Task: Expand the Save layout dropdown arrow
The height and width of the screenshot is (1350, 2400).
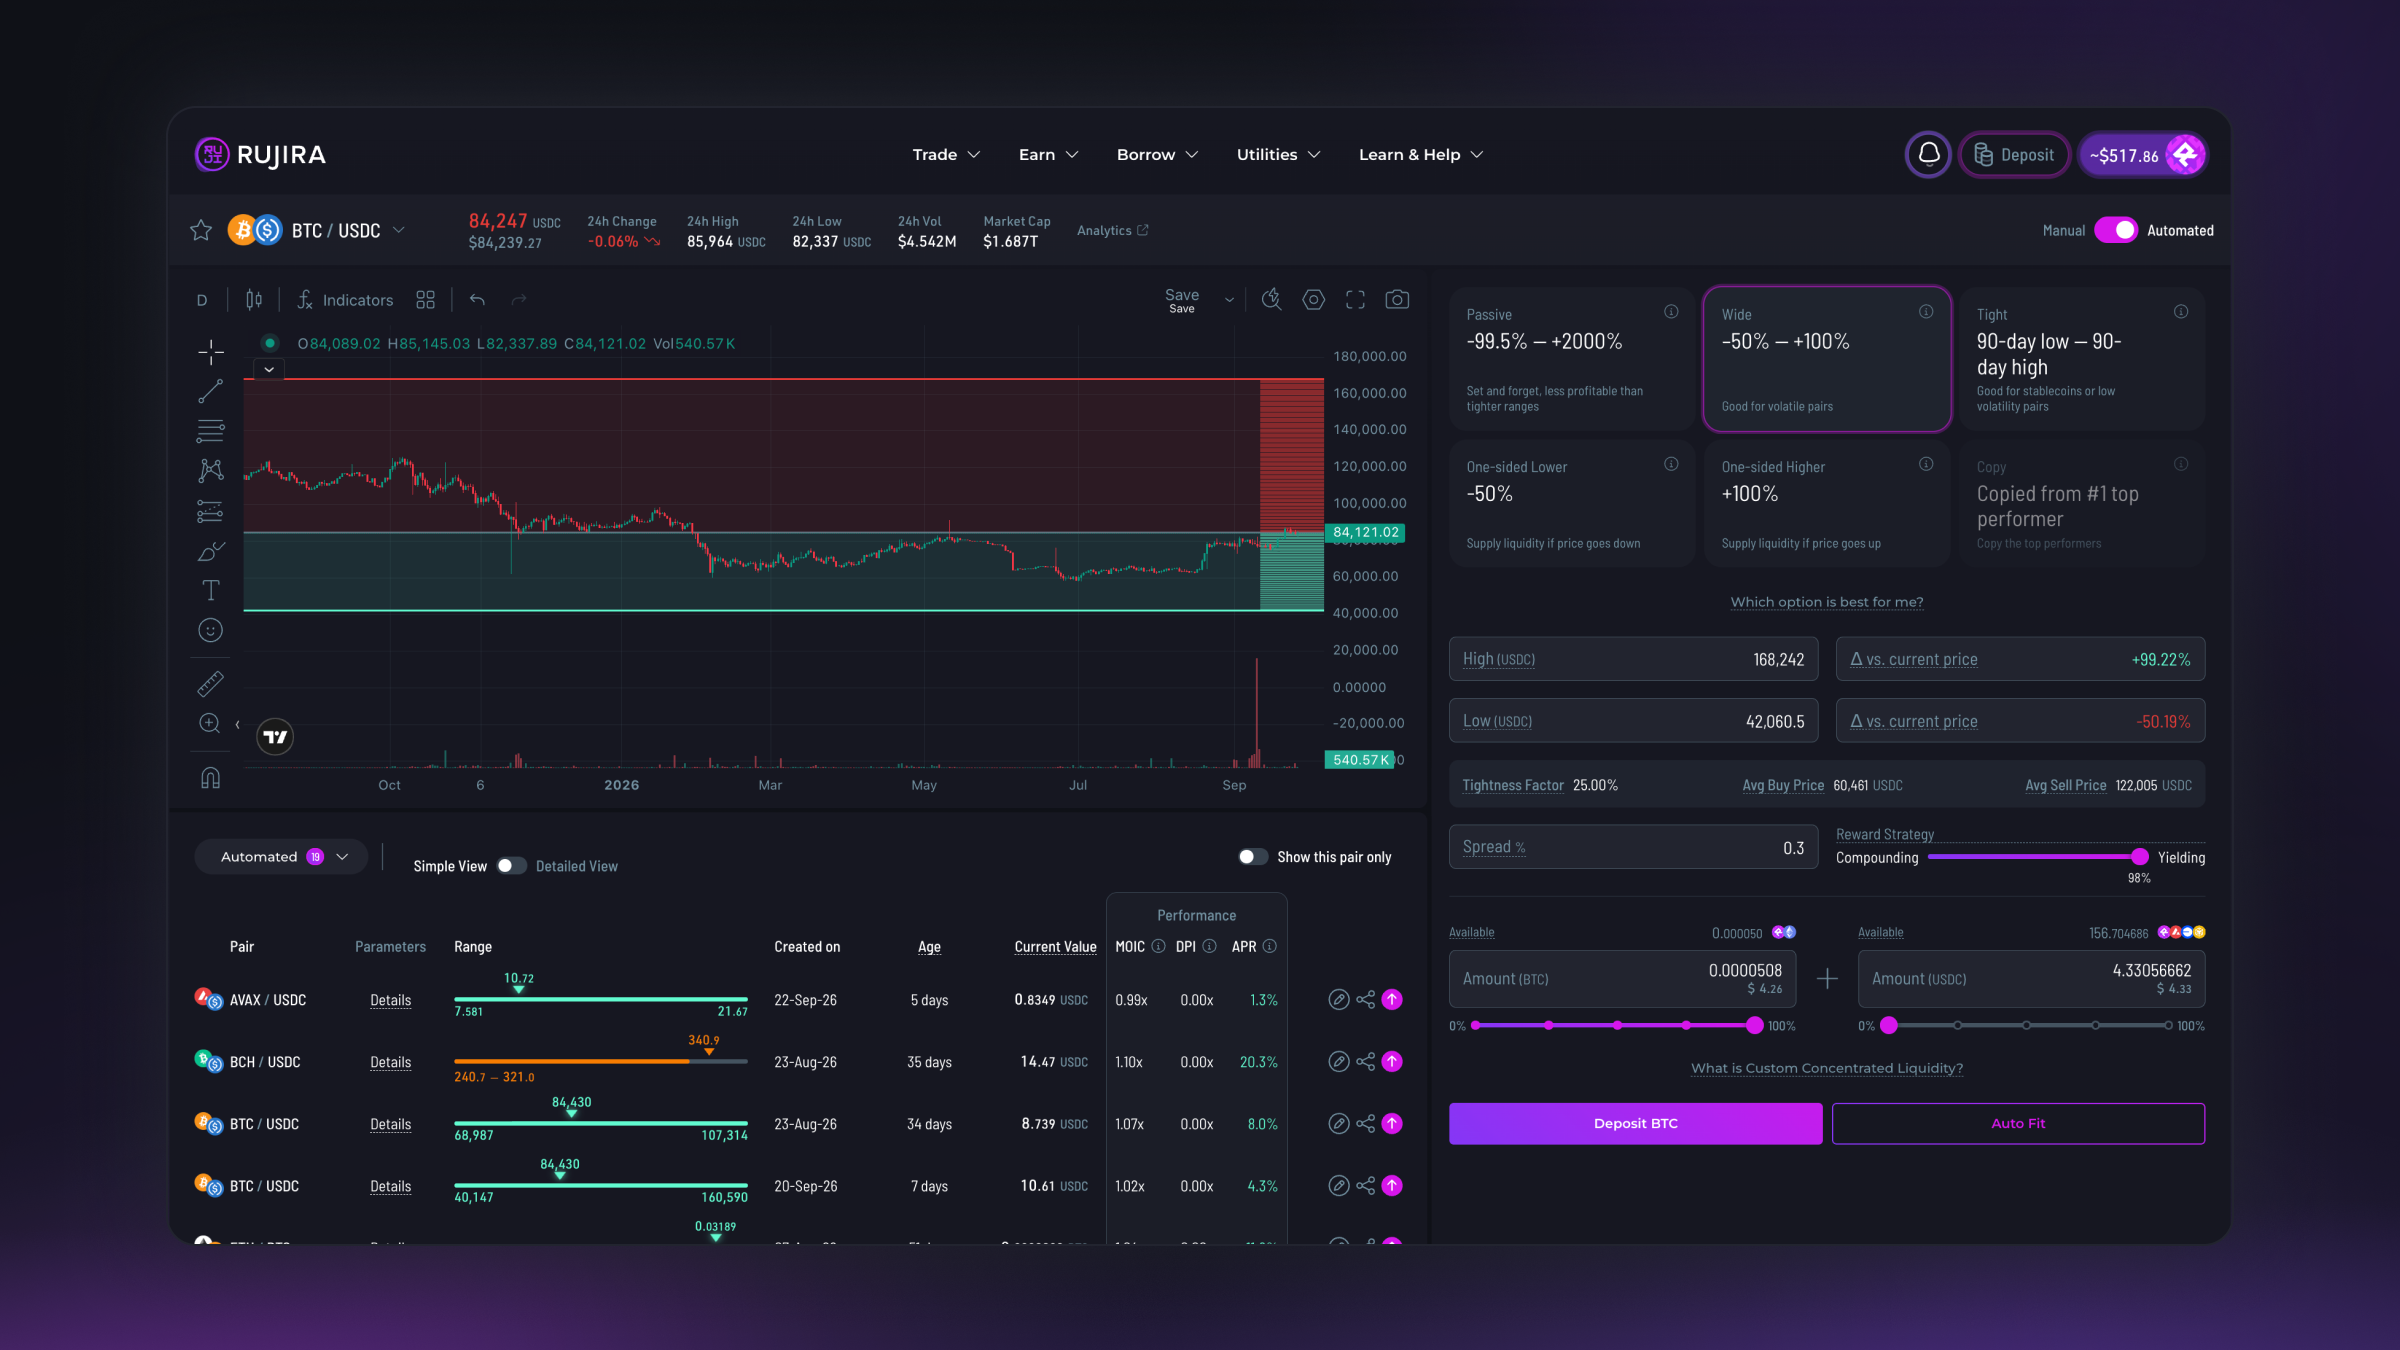Action: (x=1229, y=300)
